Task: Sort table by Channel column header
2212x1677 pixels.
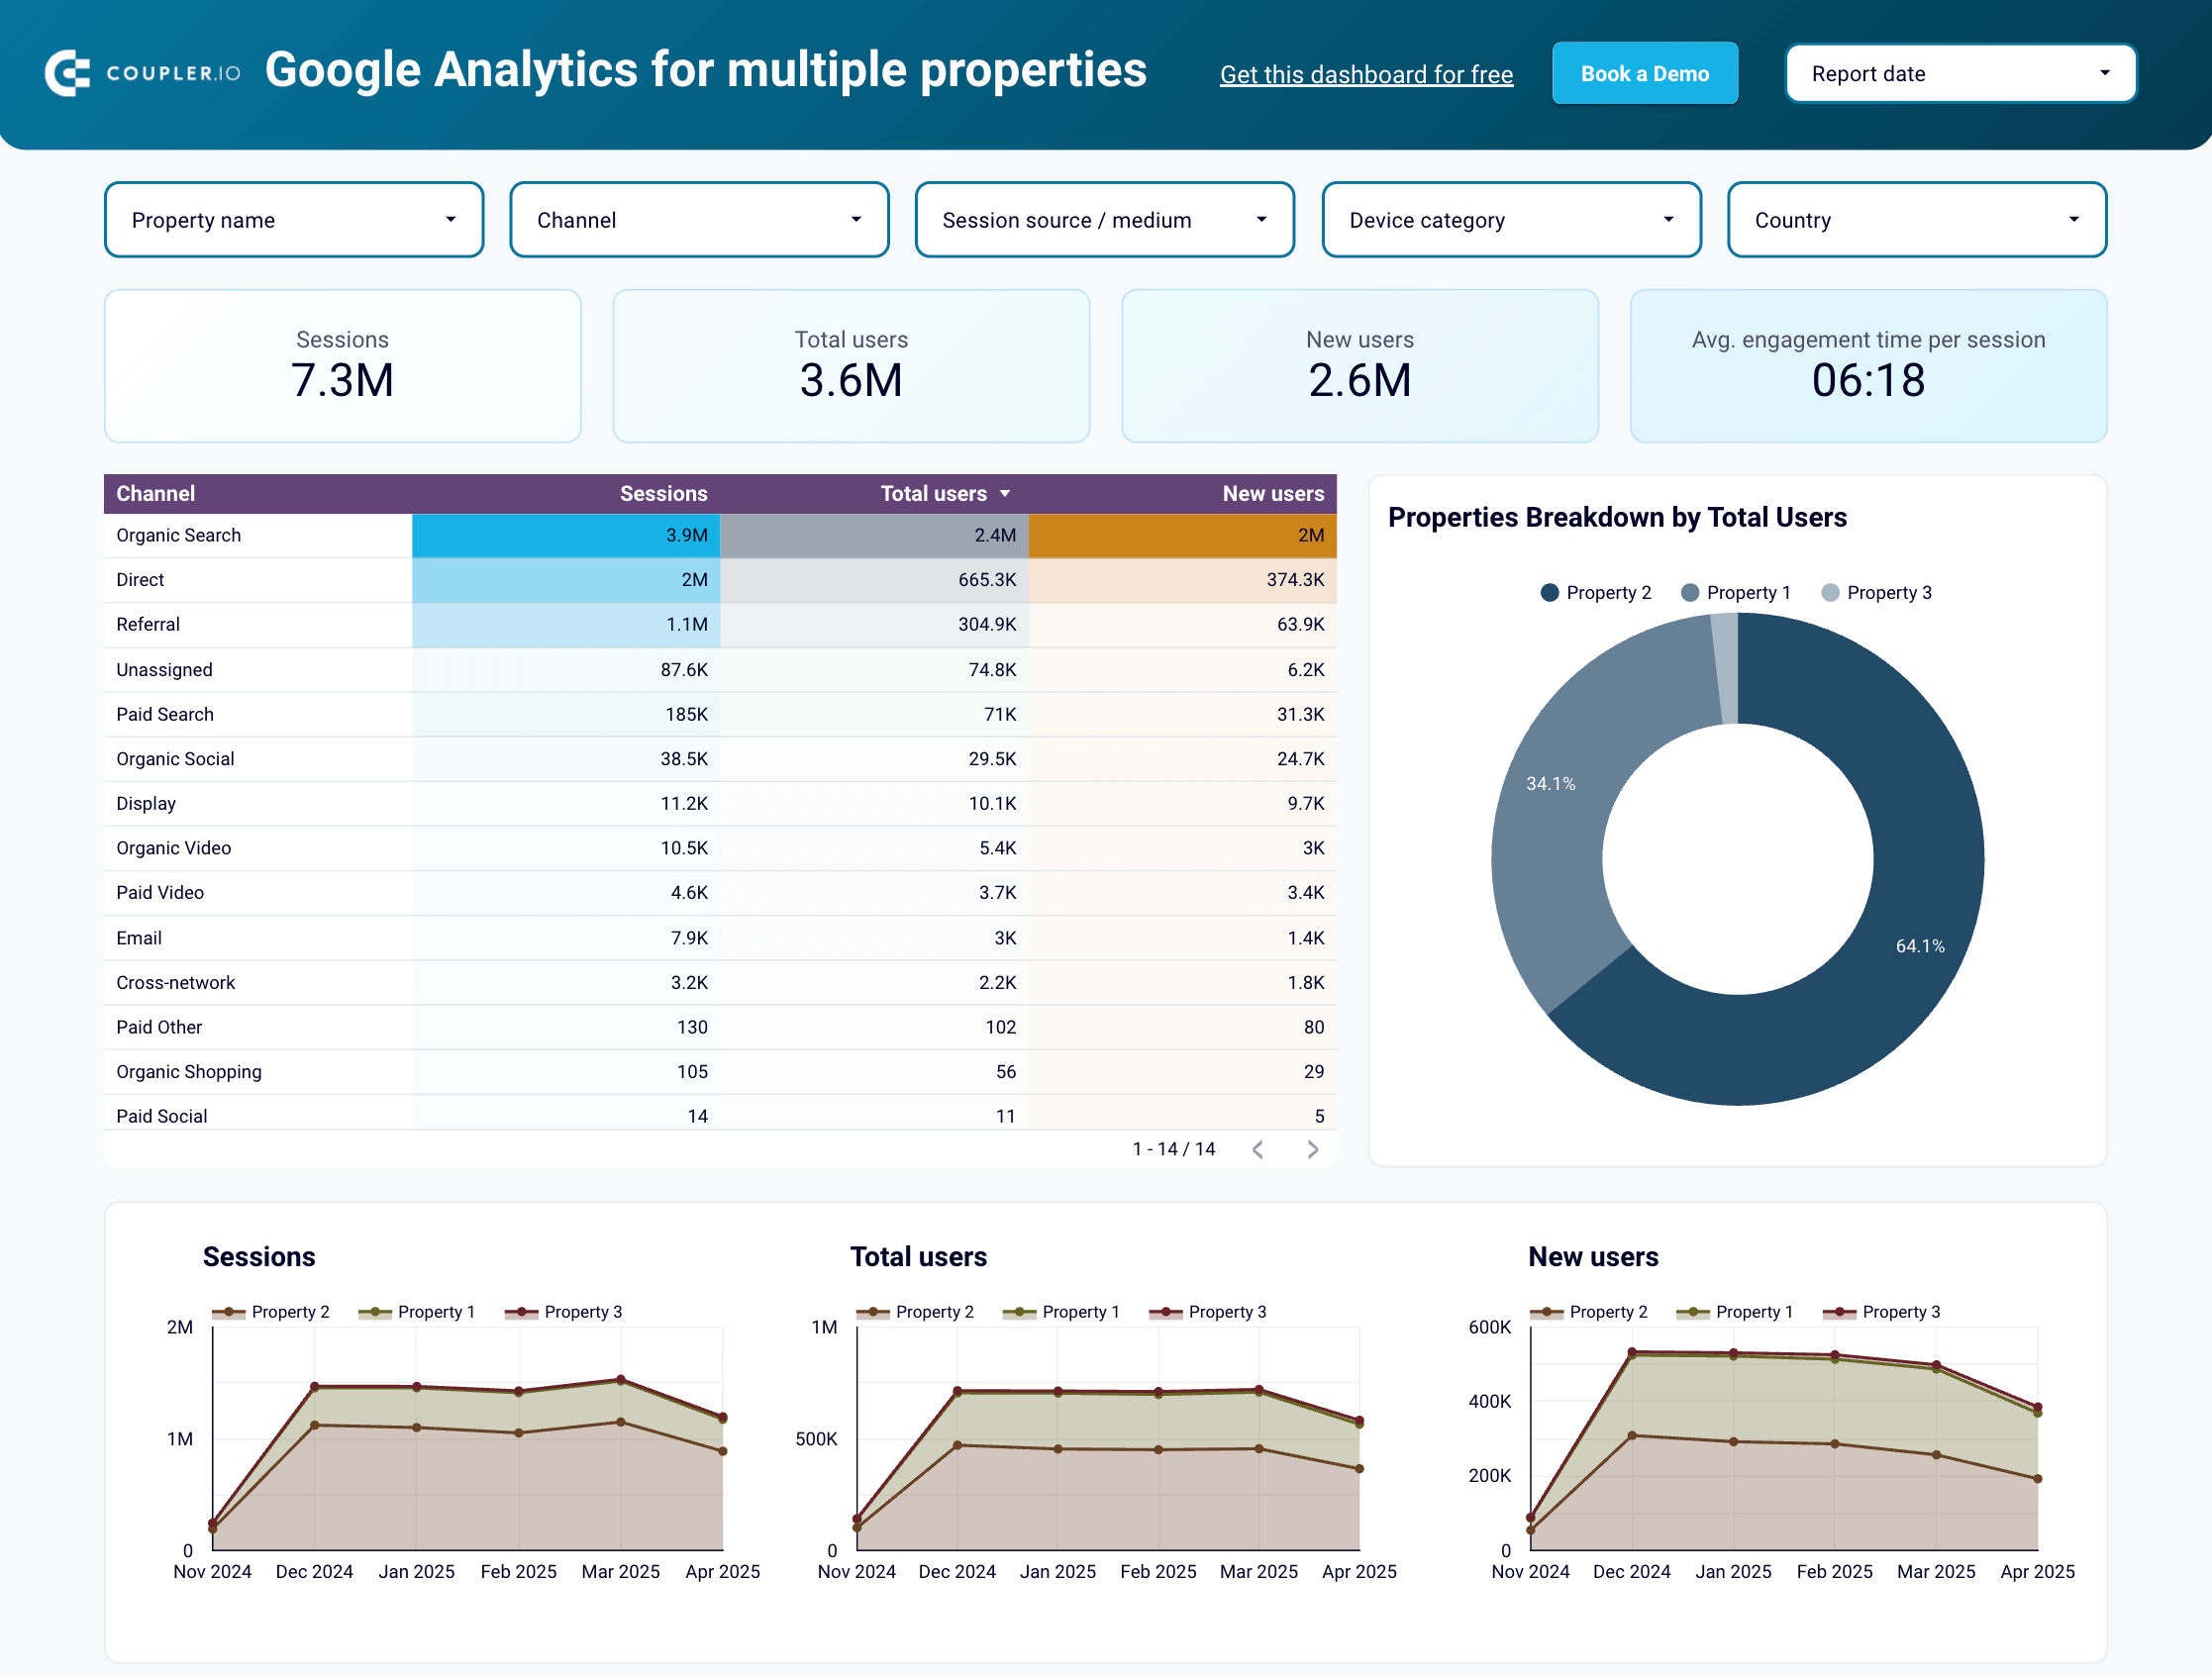Action: coord(155,493)
